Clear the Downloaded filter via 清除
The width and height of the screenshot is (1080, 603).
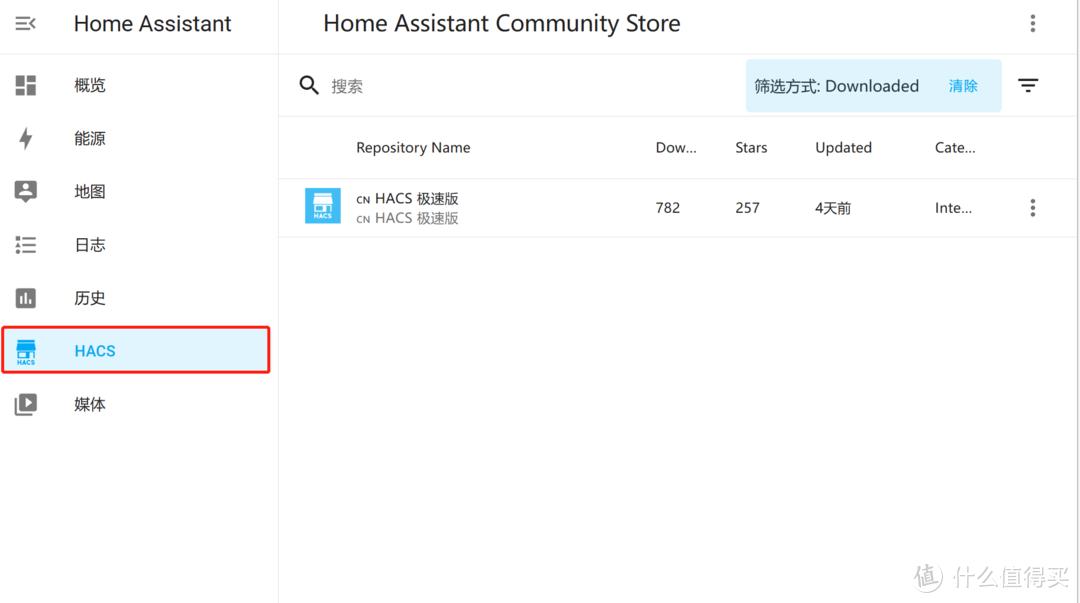pos(962,86)
